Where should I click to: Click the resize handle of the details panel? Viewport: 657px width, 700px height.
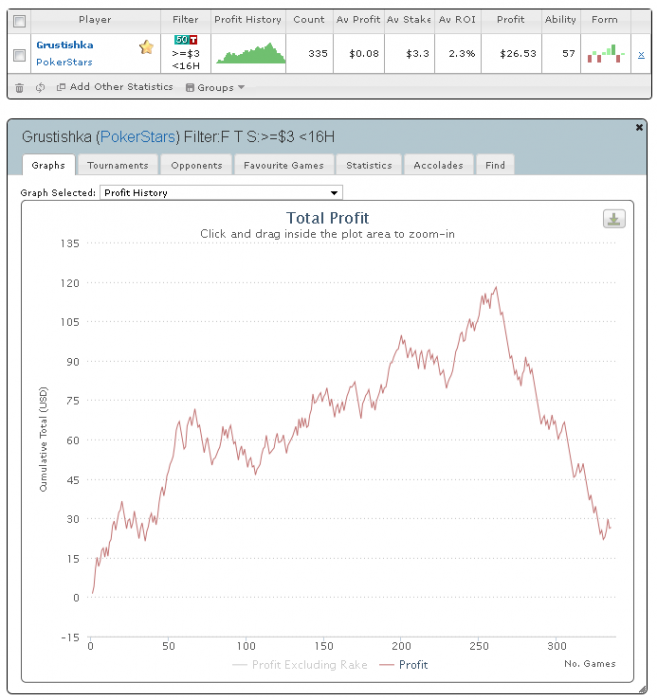click(643, 690)
